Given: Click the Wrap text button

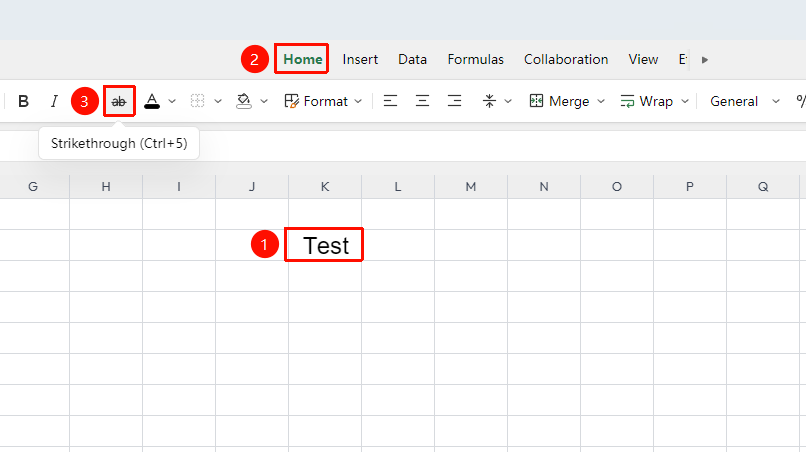Looking at the screenshot, I should click(647, 101).
